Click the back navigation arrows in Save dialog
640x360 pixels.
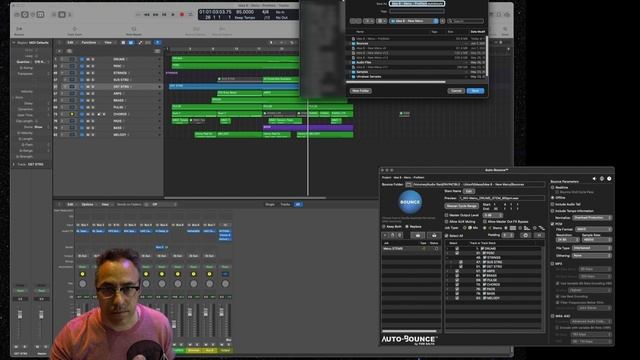pos(356,21)
